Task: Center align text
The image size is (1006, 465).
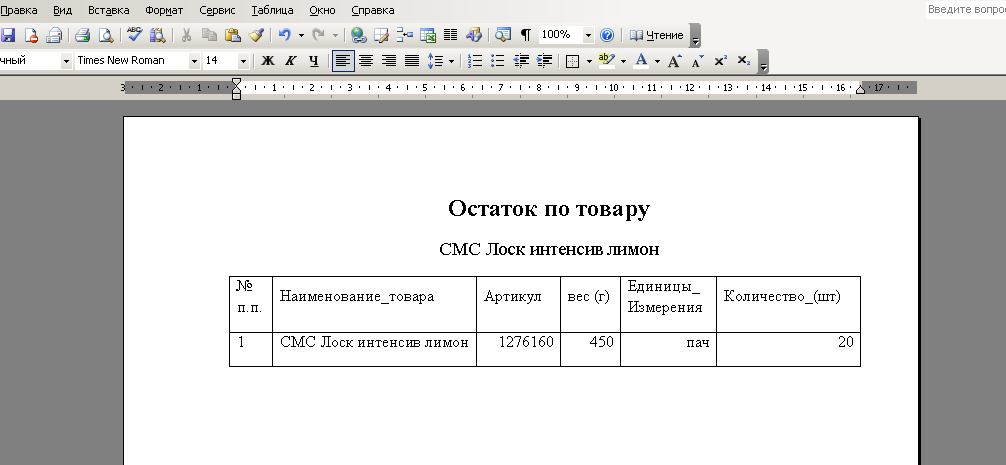Action: coord(366,61)
